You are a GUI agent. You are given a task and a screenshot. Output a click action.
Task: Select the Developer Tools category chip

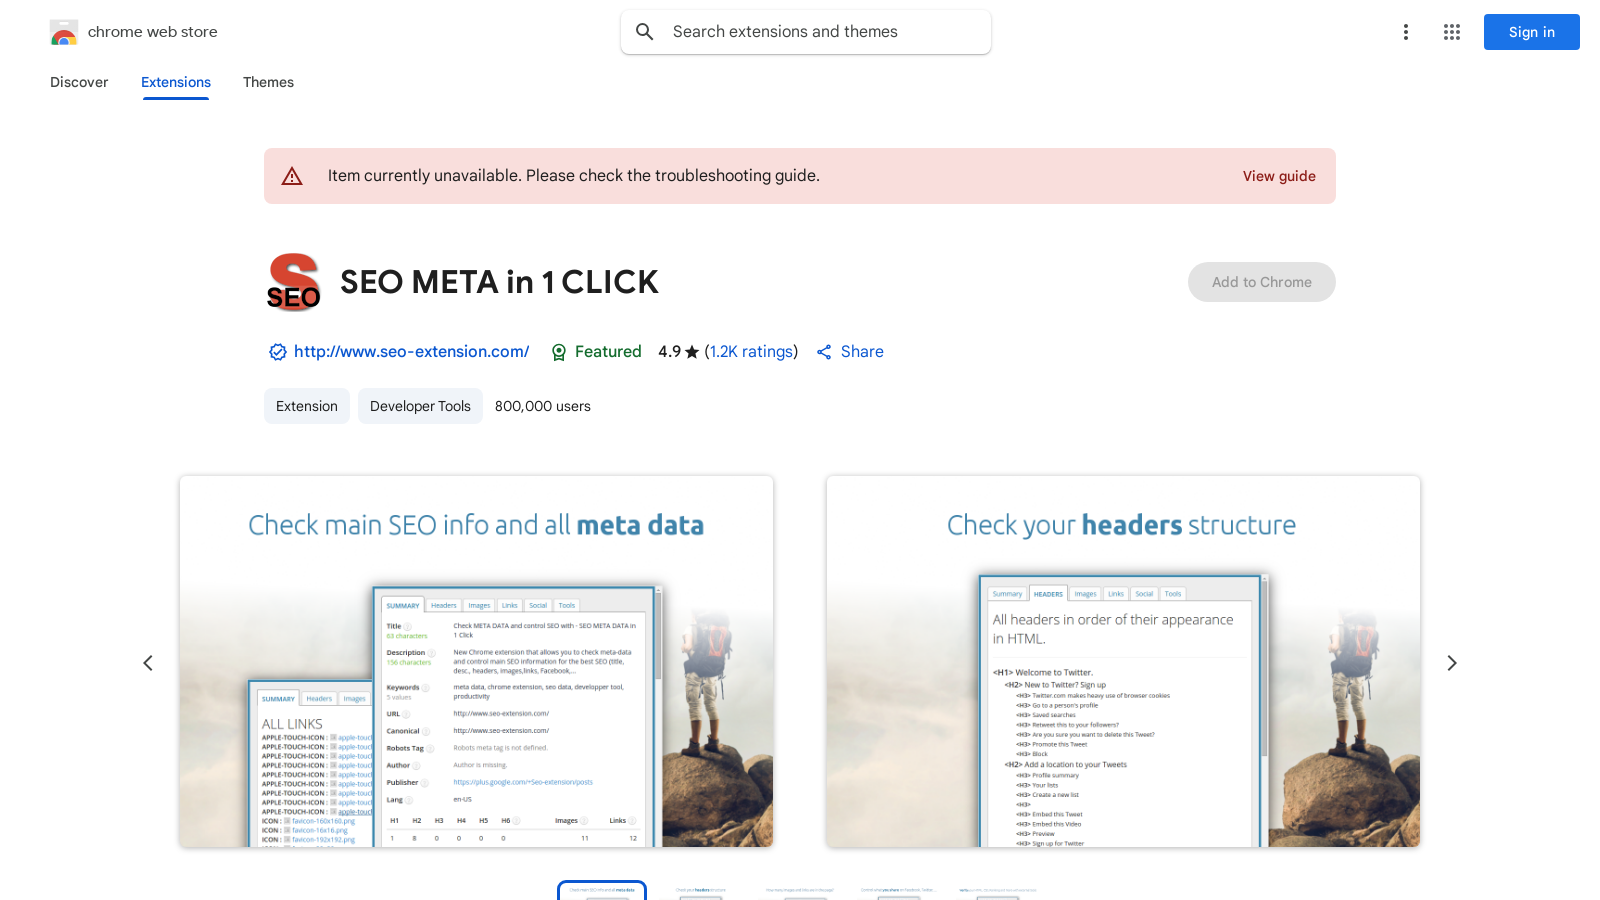(419, 406)
